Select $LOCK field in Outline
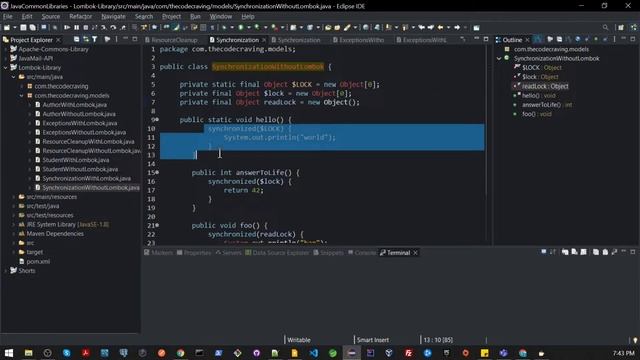 [542, 67]
